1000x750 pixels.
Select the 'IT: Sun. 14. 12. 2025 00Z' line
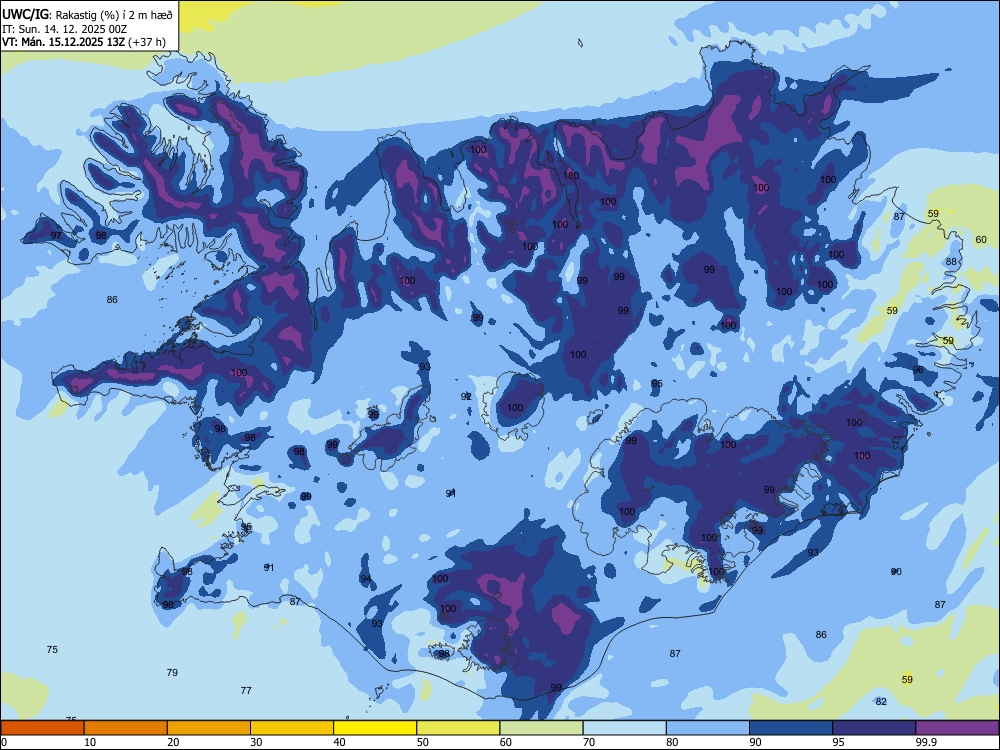point(64,29)
